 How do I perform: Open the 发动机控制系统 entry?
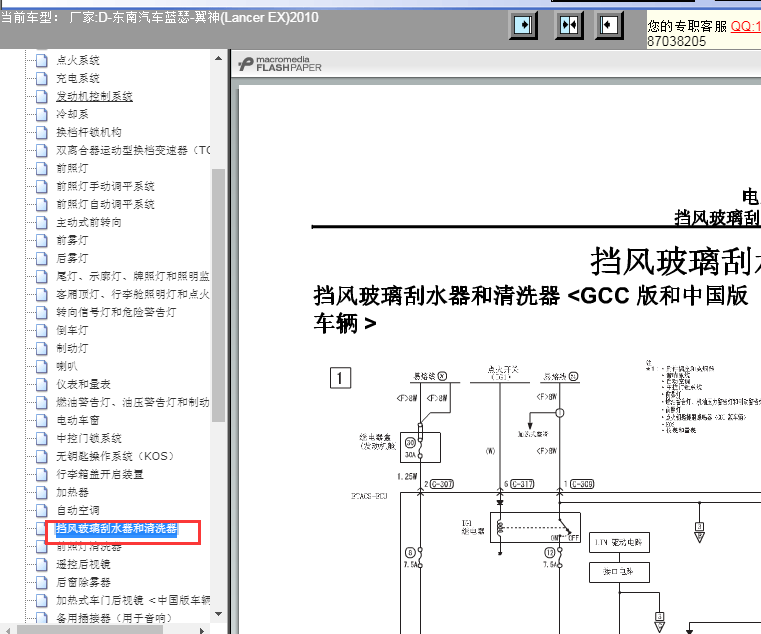click(94, 97)
